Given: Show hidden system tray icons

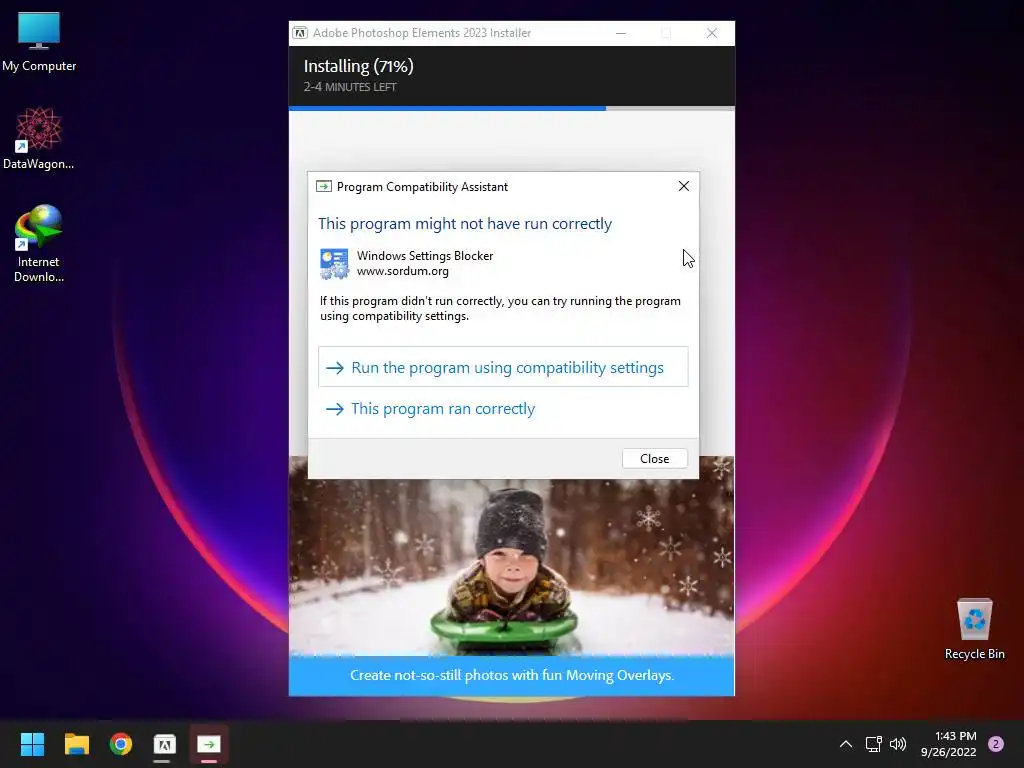Looking at the screenshot, I should (846, 744).
